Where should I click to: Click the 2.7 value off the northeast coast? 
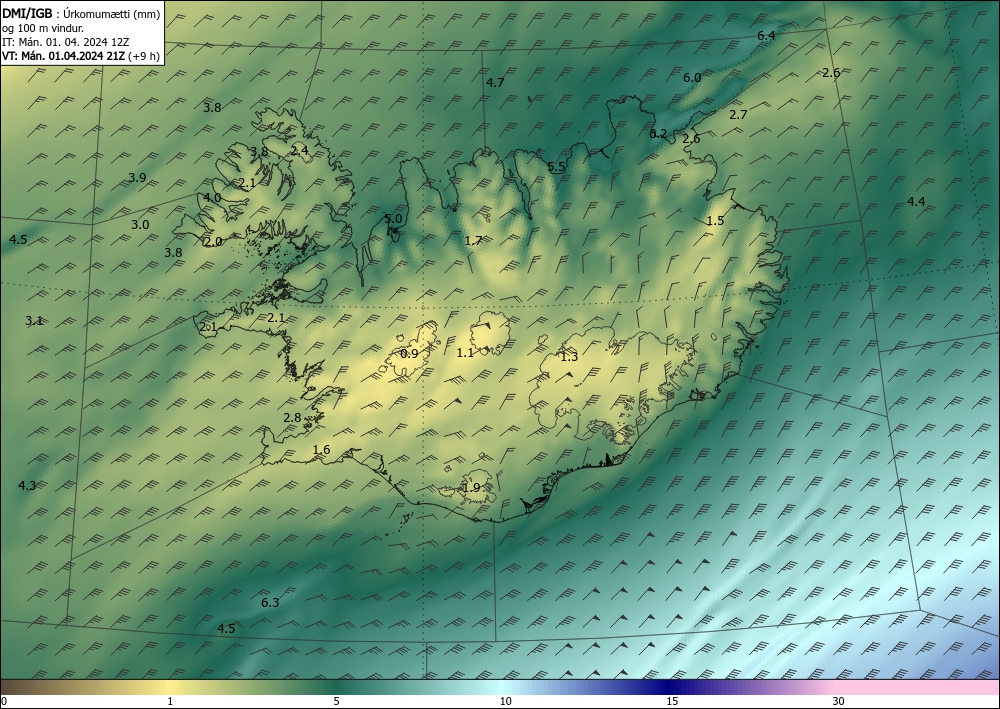click(x=738, y=115)
